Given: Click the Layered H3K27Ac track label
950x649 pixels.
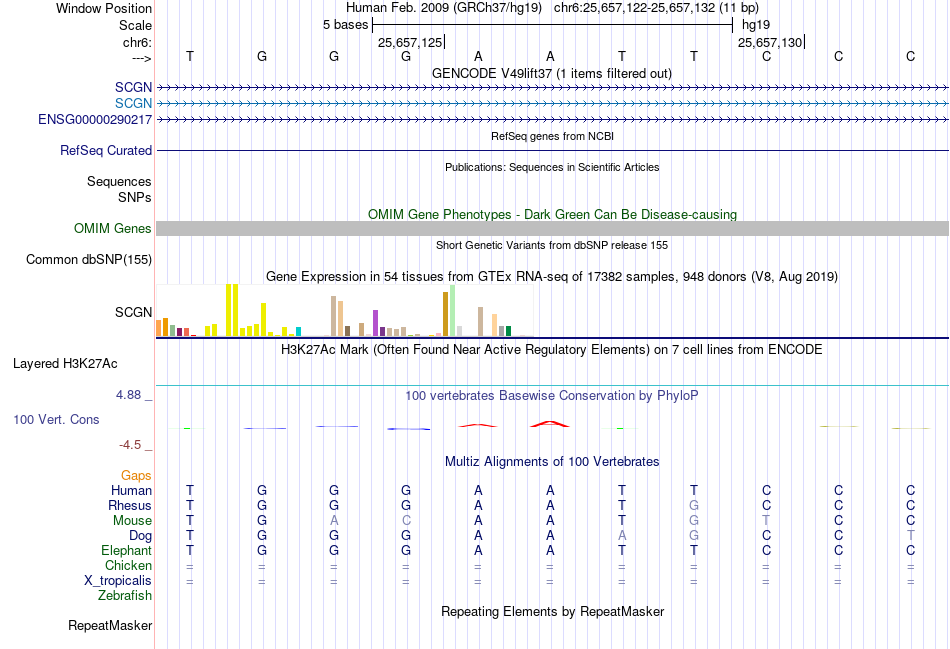Looking at the screenshot, I should tap(65, 364).
